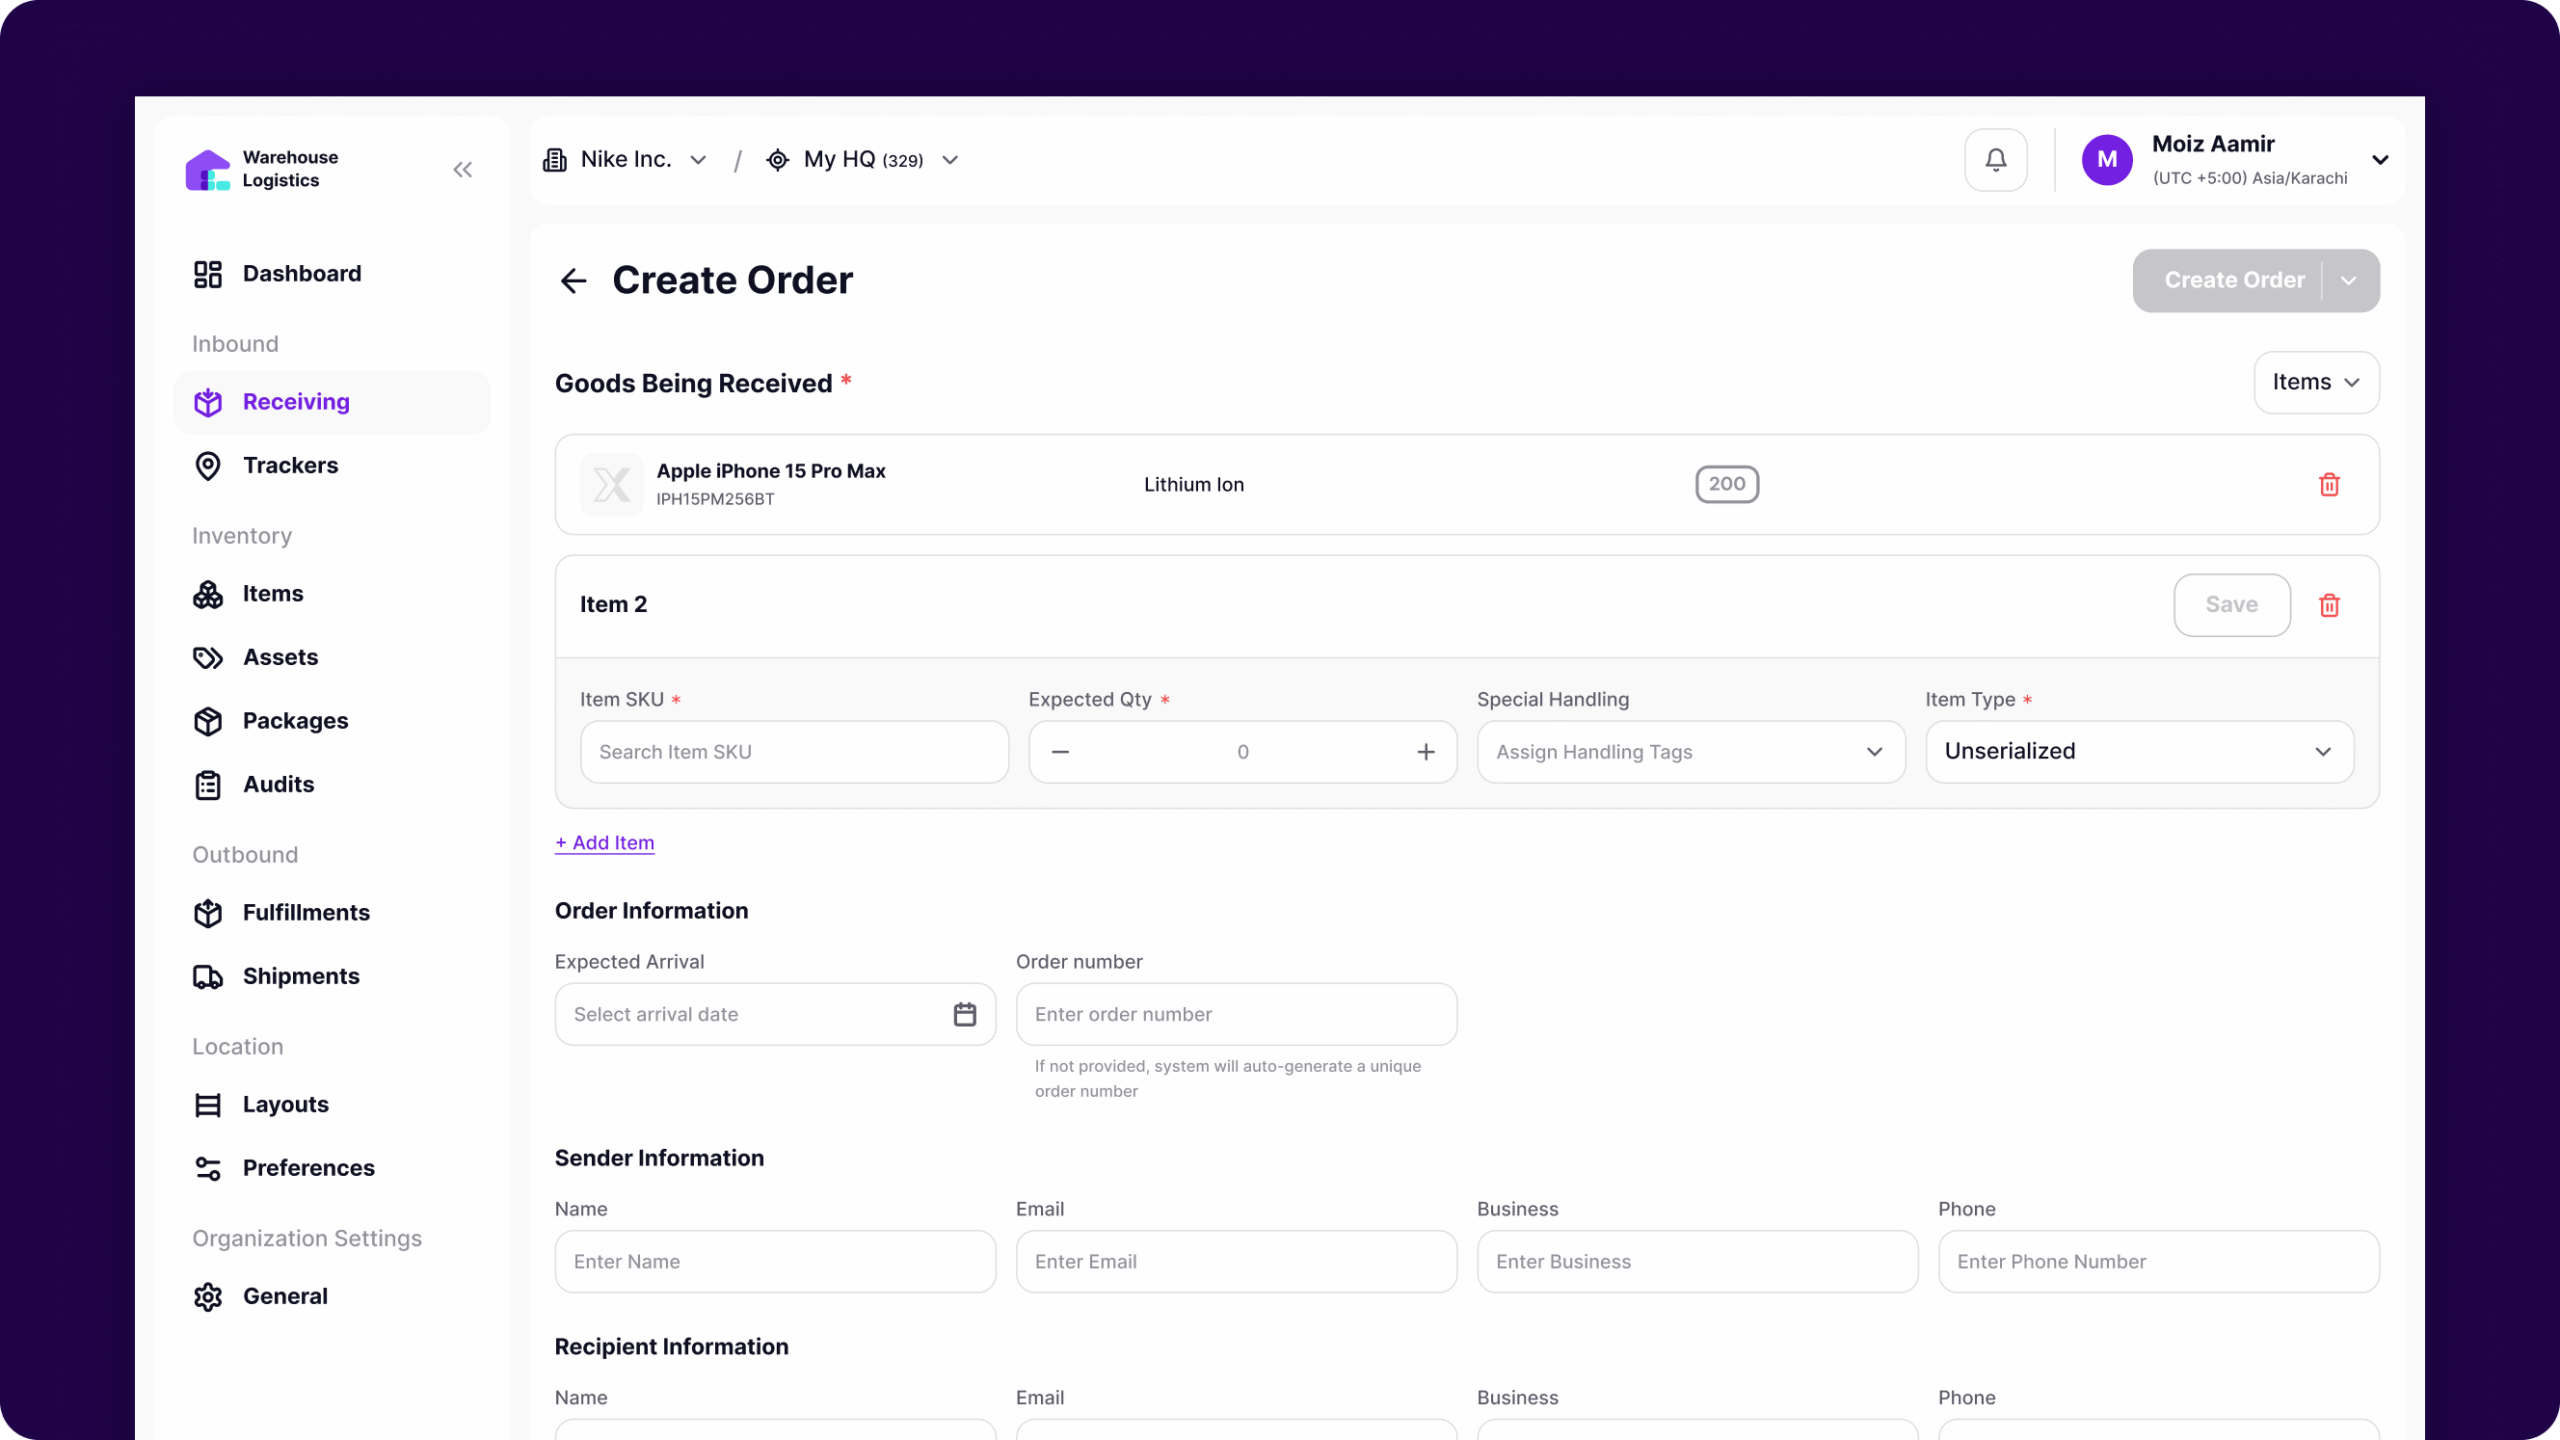
Task: Open the Dashboard grid icon
Action: pyautogui.click(x=208, y=274)
